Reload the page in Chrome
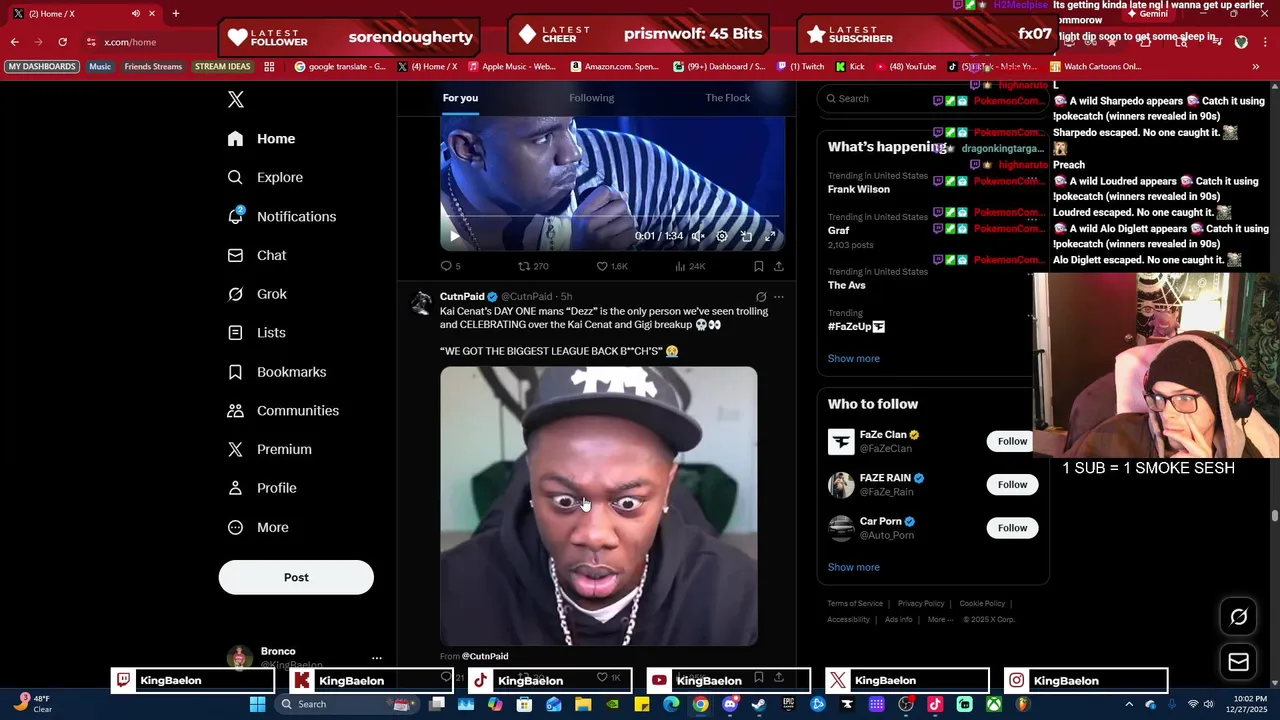The height and width of the screenshot is (720, 1280). (63, 42)
